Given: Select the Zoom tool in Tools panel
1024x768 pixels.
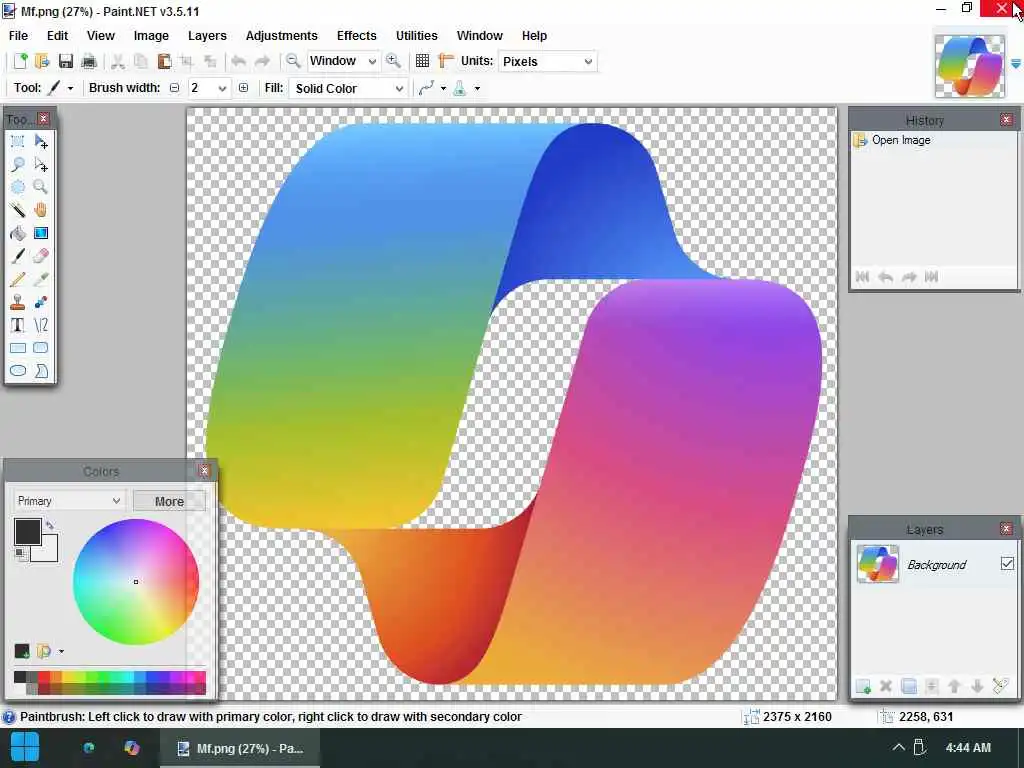Looking at the screenshot, I should click(x=41, y=187).
